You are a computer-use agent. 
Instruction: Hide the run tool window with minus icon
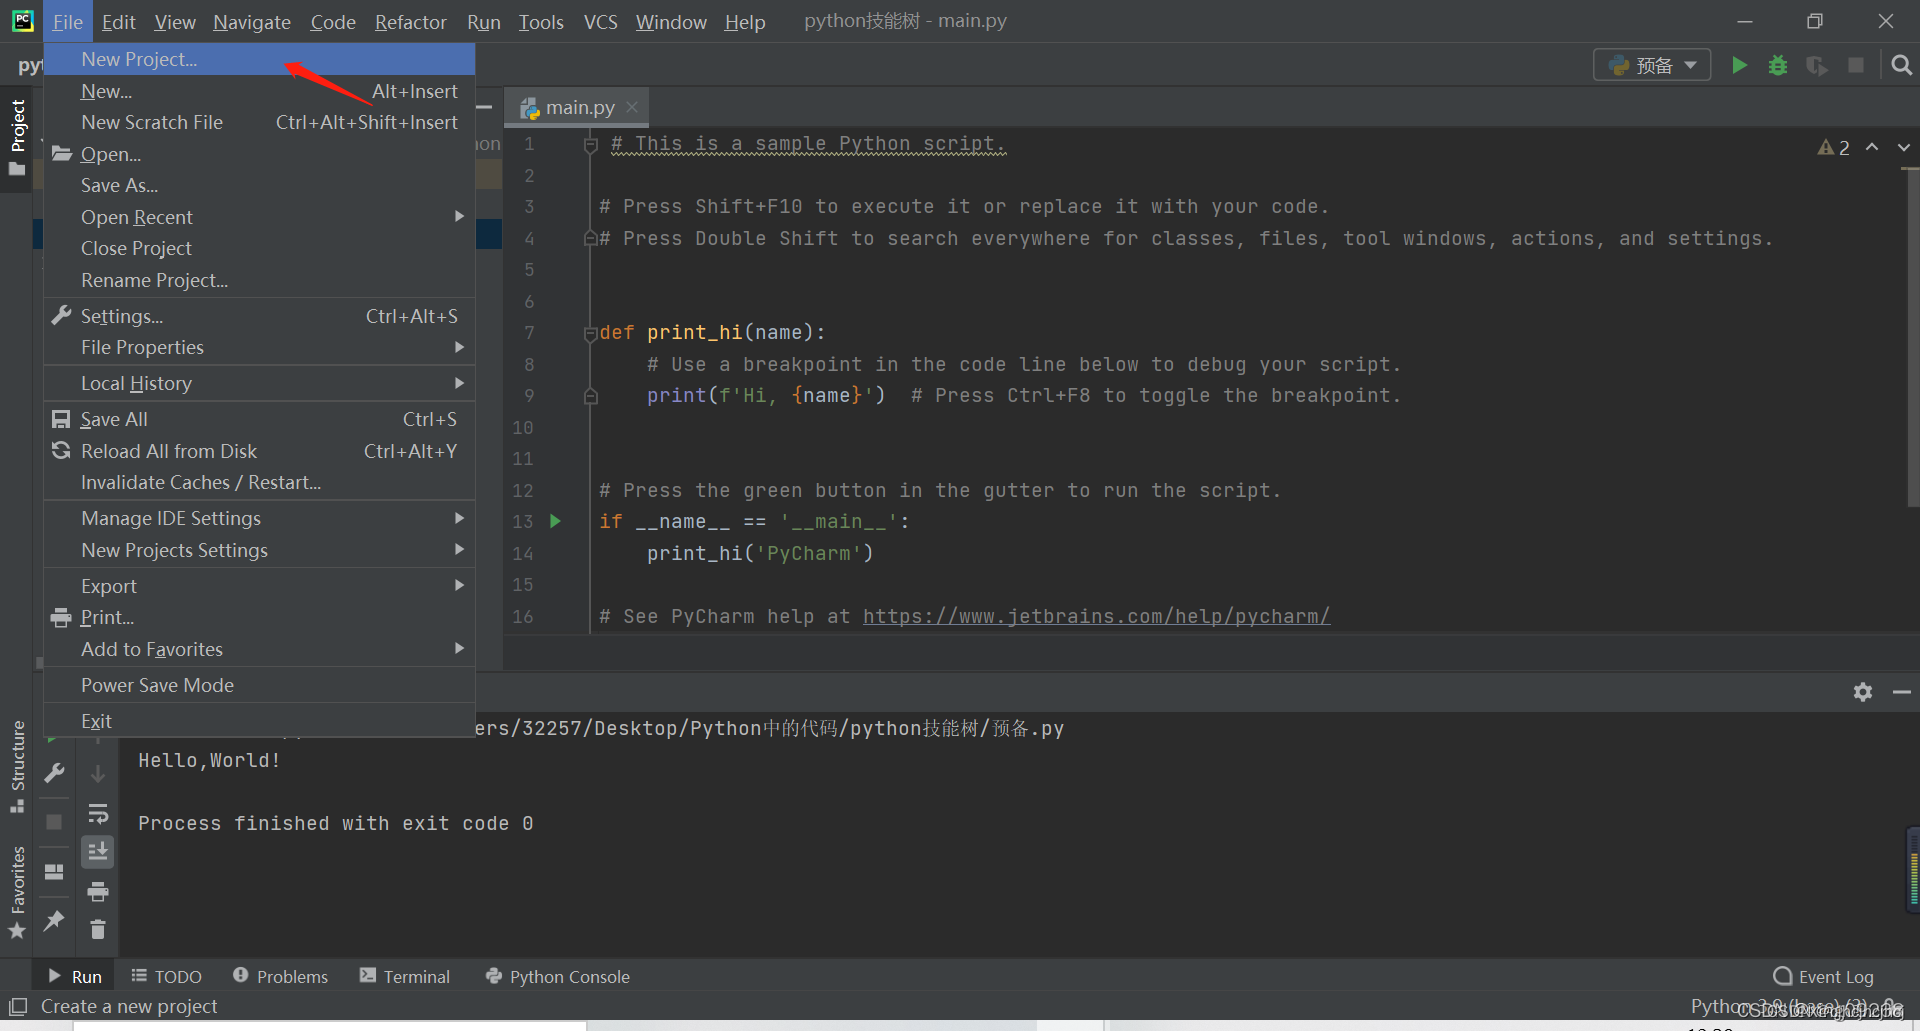1902,692
